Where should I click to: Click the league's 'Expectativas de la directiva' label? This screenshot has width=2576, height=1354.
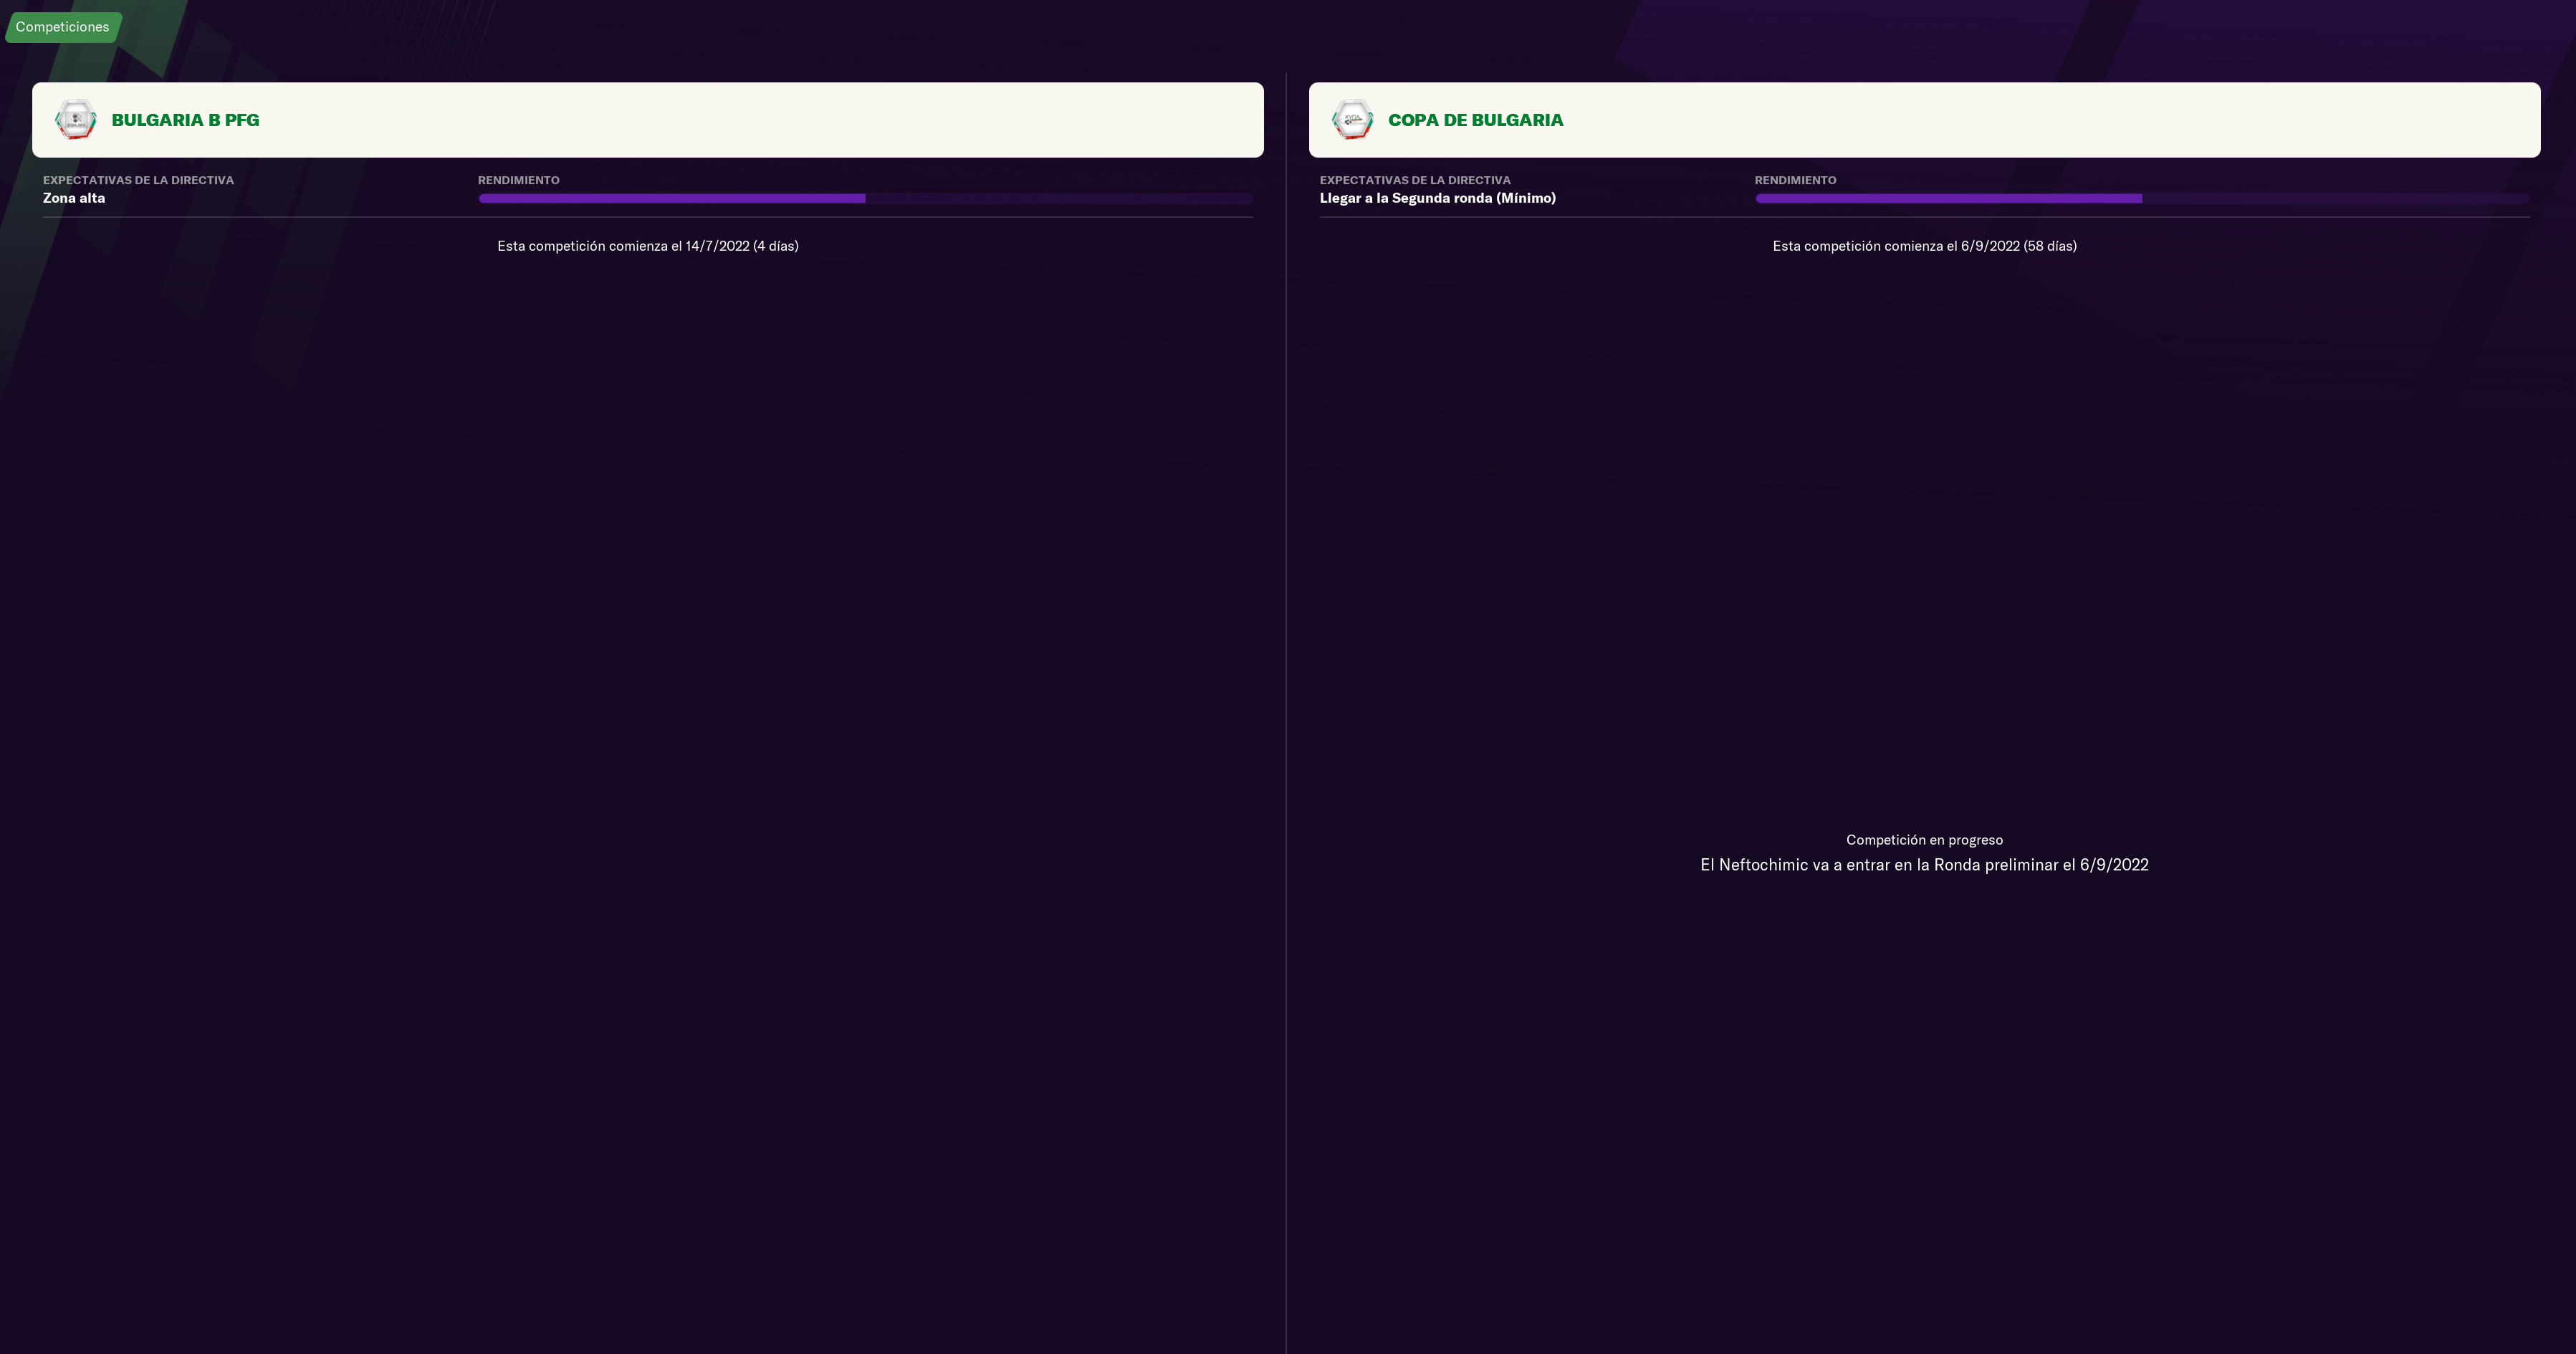138,180
